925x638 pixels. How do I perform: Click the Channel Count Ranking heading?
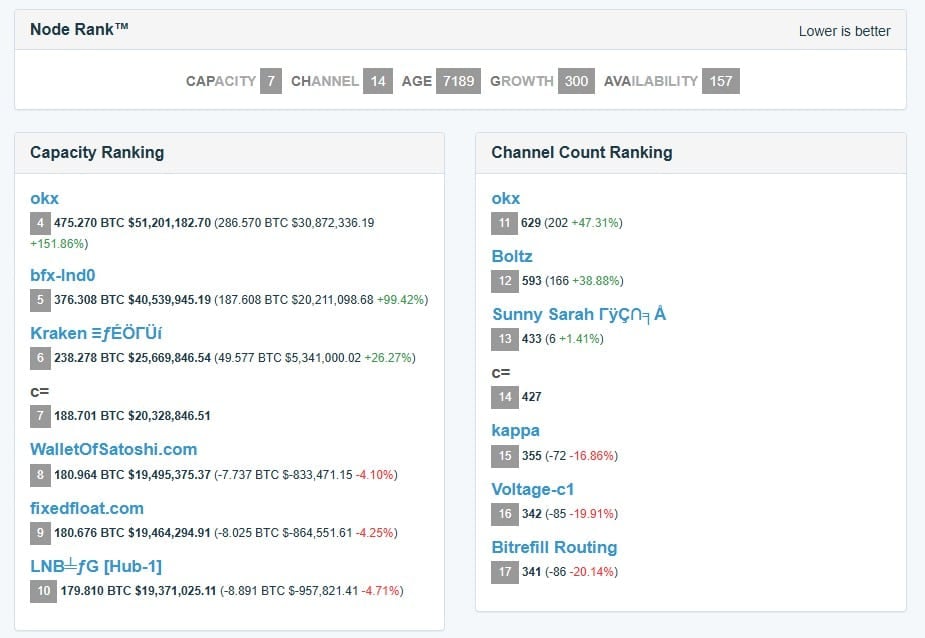[x=582, y=152]
